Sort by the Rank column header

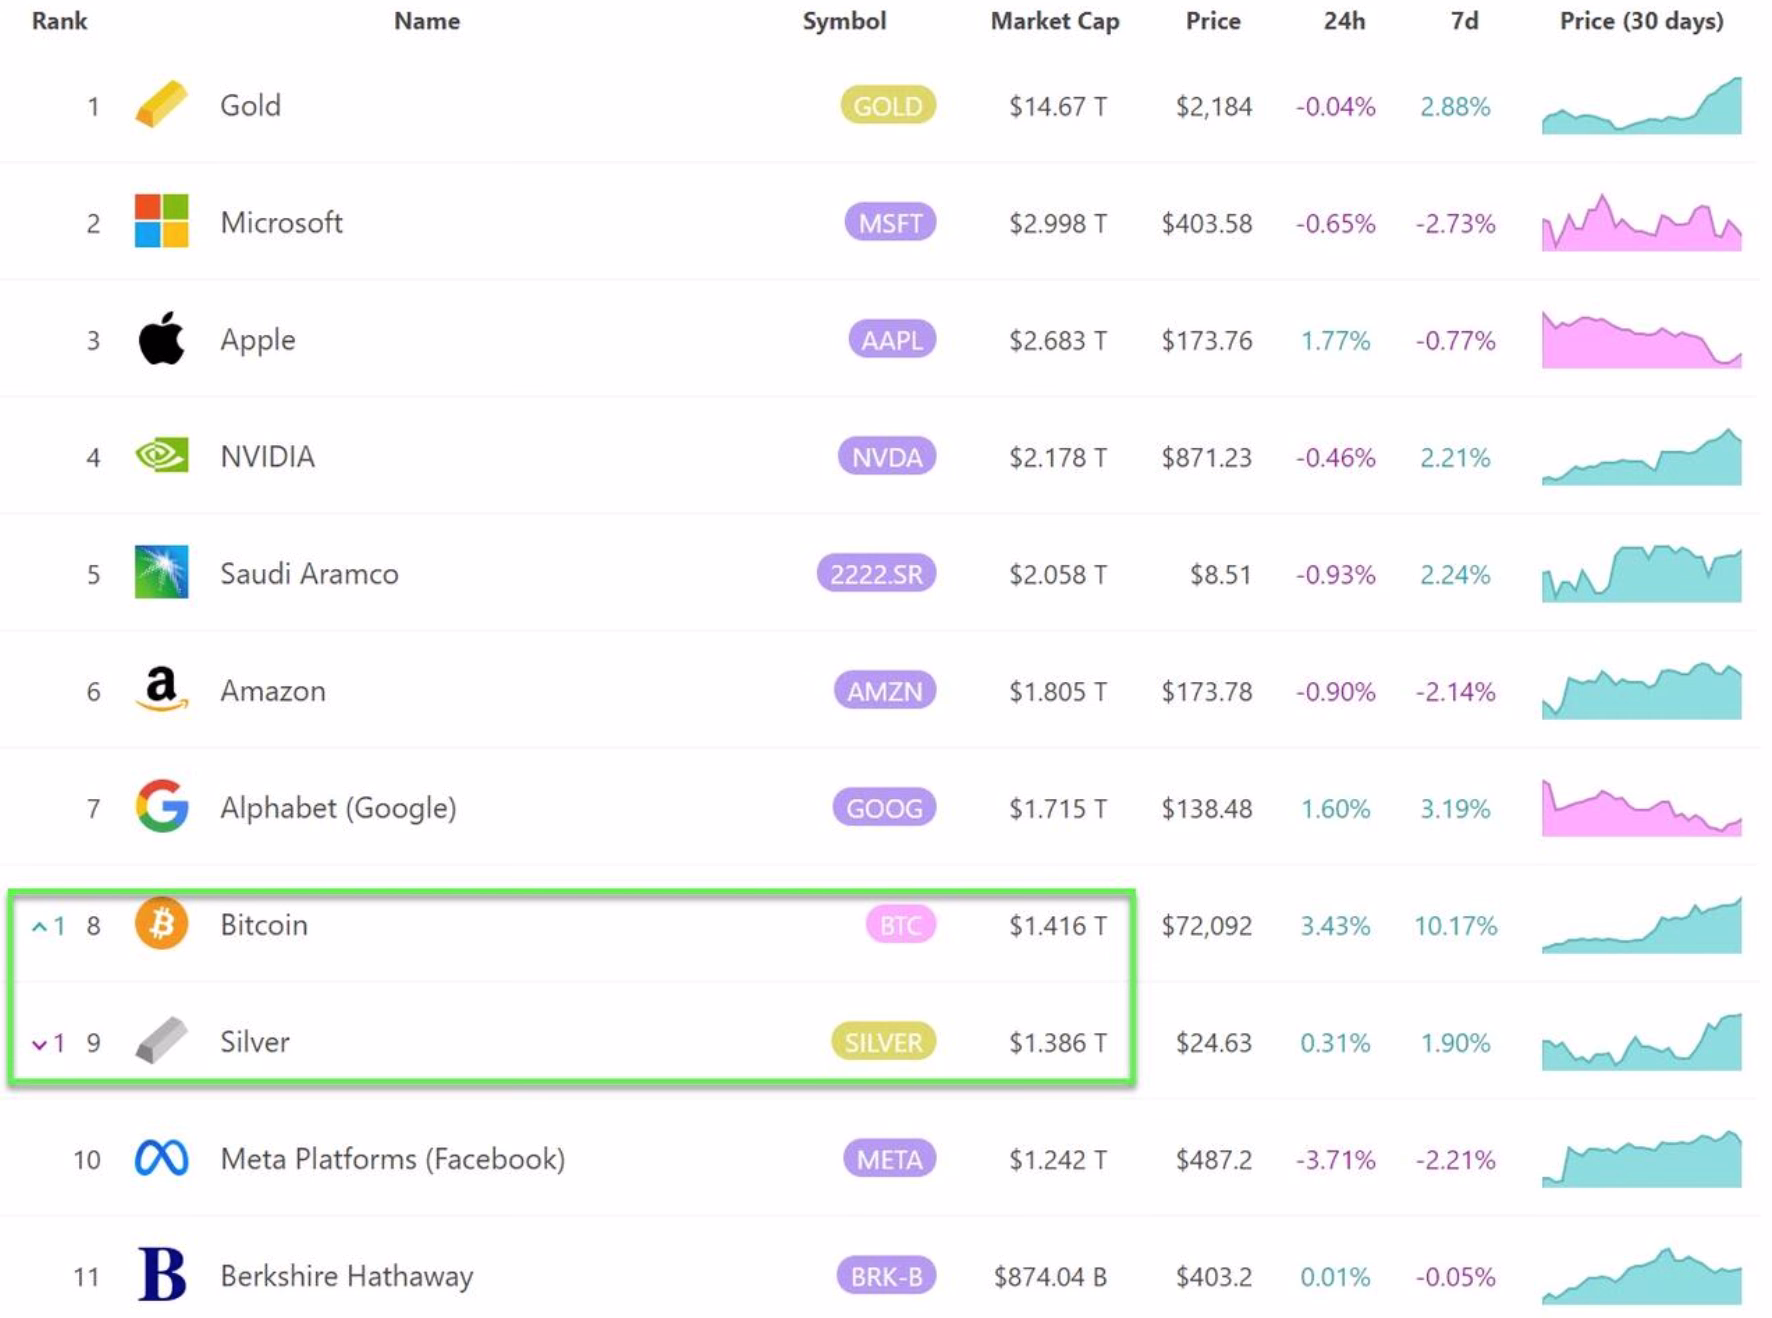(59, 21)
